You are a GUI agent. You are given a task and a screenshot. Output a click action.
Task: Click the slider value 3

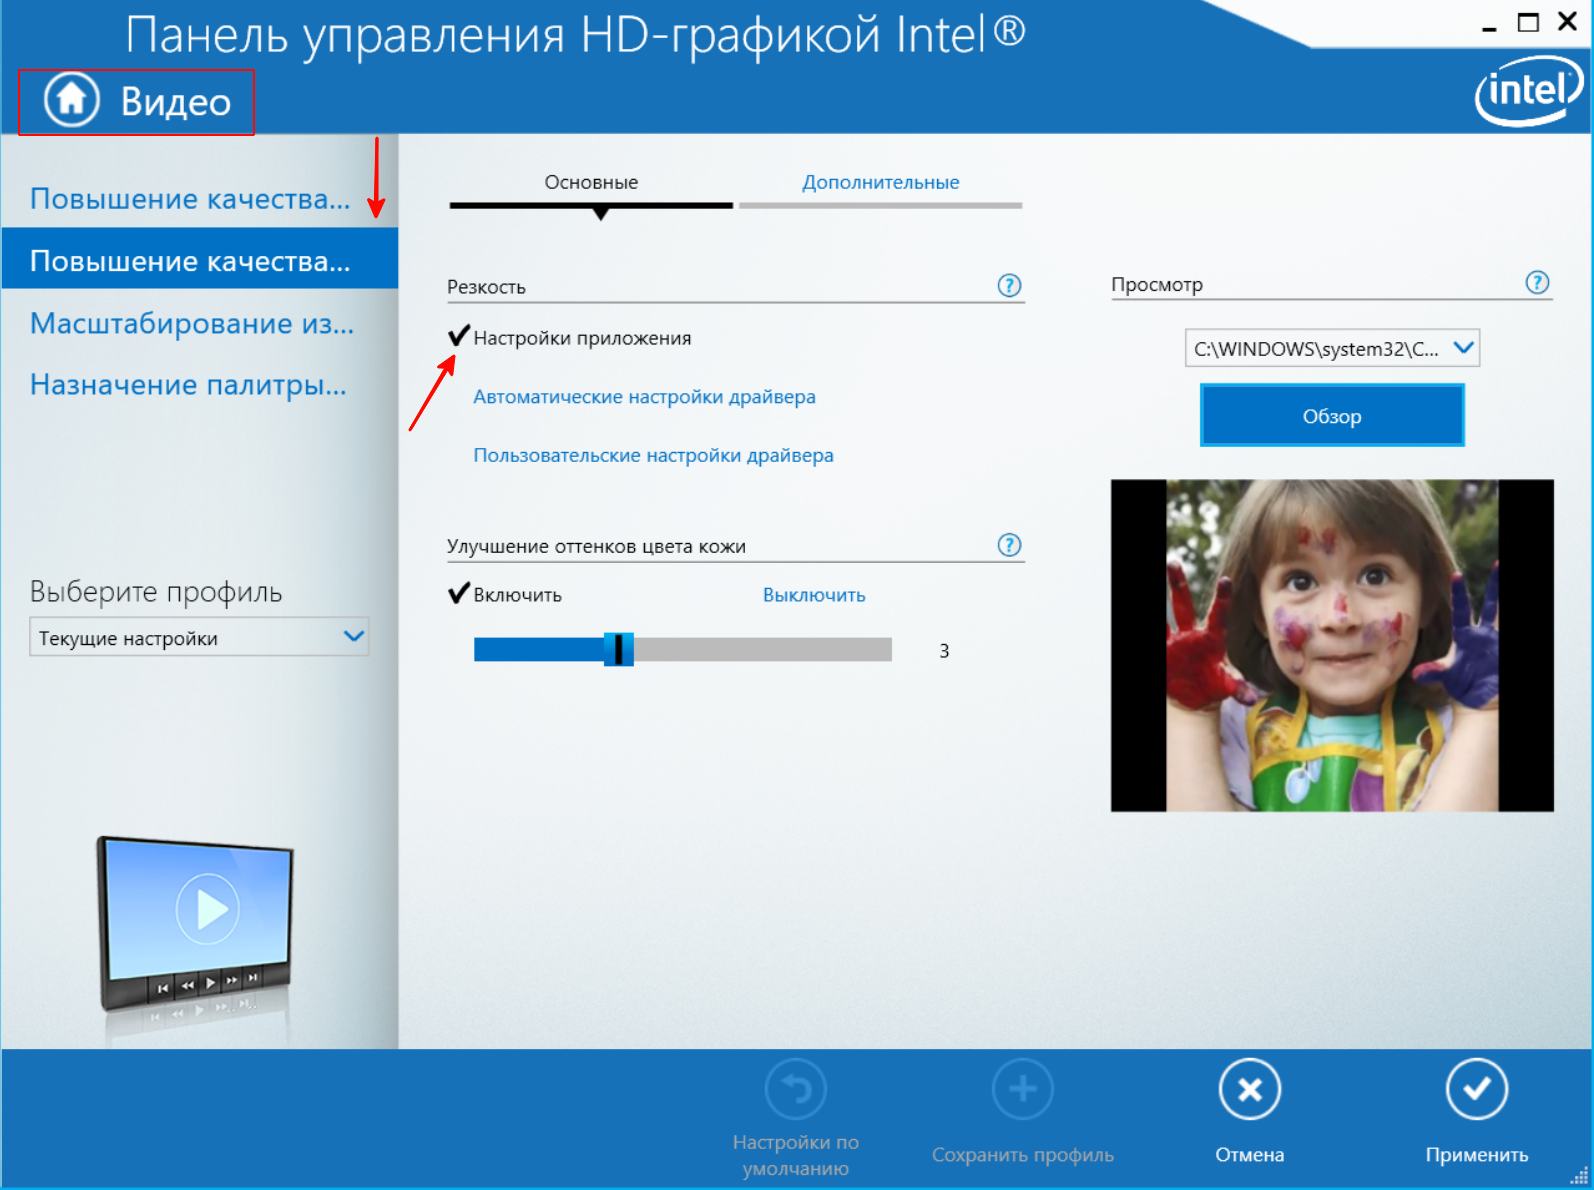[944, 651]
